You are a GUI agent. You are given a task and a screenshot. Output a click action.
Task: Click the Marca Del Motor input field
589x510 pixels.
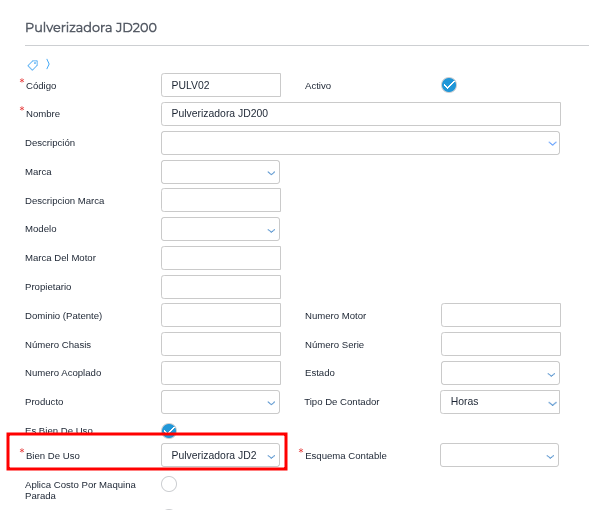click(221, 258)
